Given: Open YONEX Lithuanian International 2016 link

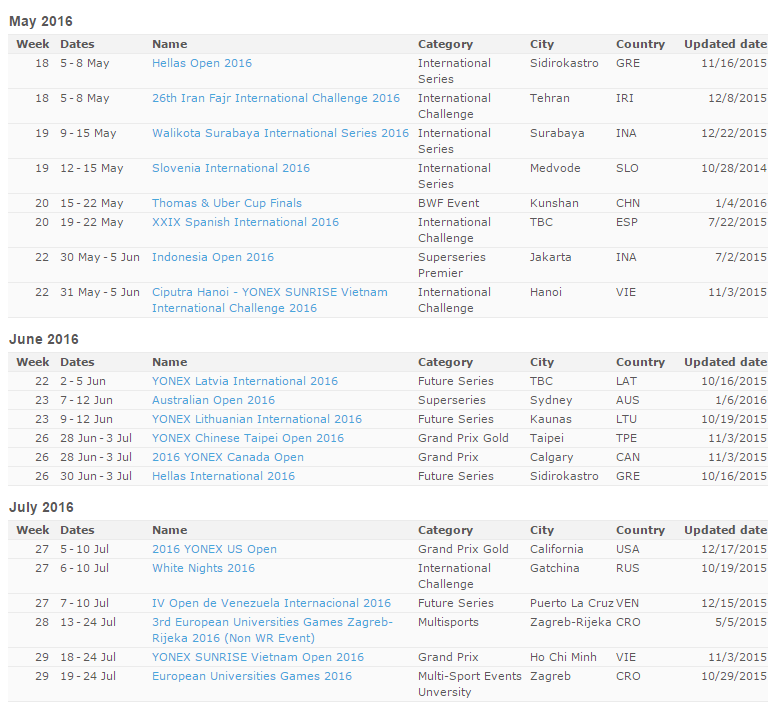Looking at the screenshot, I should click(x=257, y=419).
